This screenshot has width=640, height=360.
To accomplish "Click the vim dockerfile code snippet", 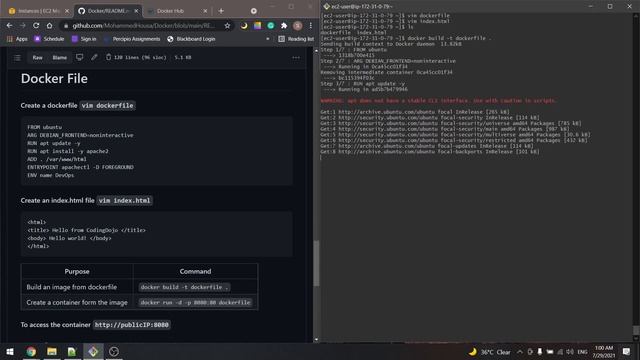I will pos(107,105).
